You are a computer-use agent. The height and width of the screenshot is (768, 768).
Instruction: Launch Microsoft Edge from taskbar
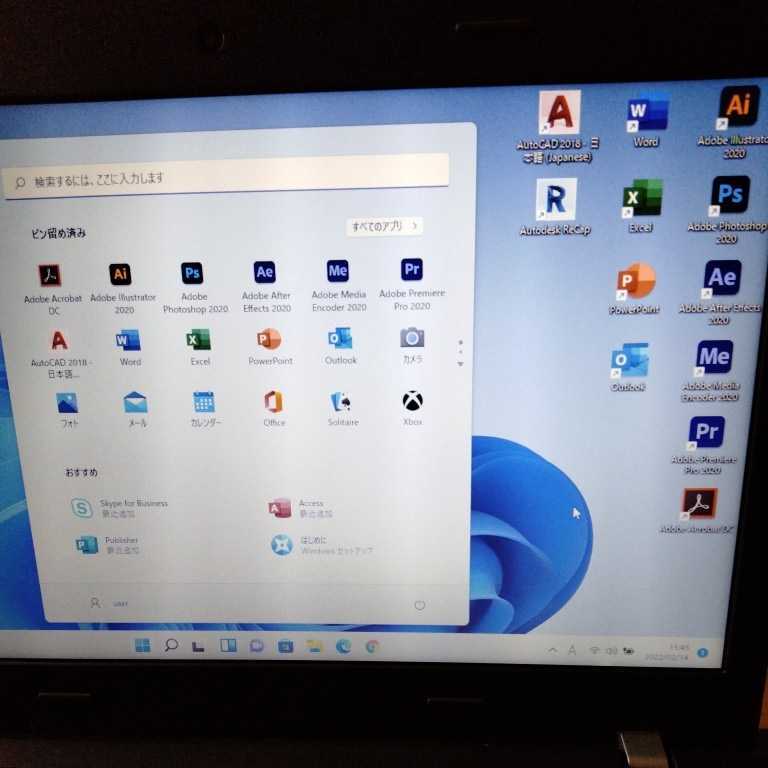[x=343, y=647]
